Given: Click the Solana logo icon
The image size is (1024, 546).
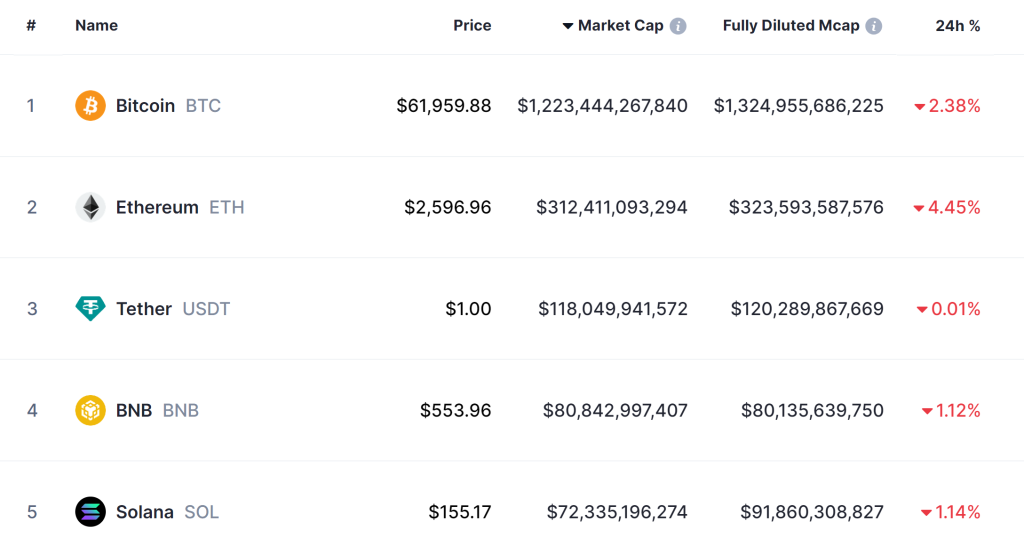Looking at the screenshot, I should point(90,512).
